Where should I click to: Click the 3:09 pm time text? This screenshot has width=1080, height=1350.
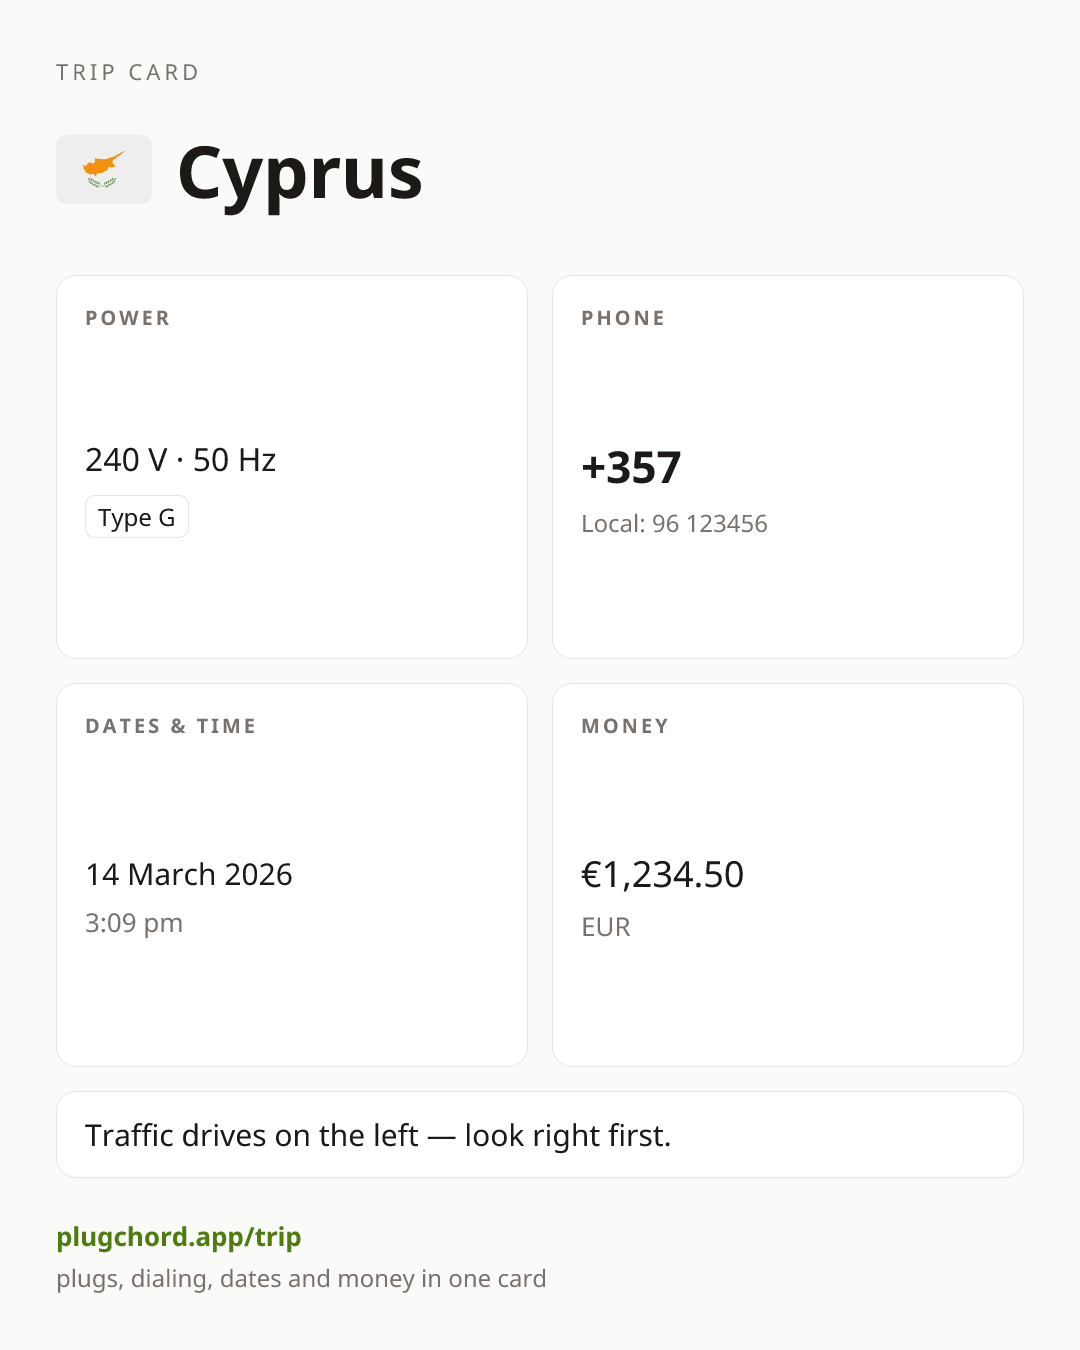(x=134, y=923)
